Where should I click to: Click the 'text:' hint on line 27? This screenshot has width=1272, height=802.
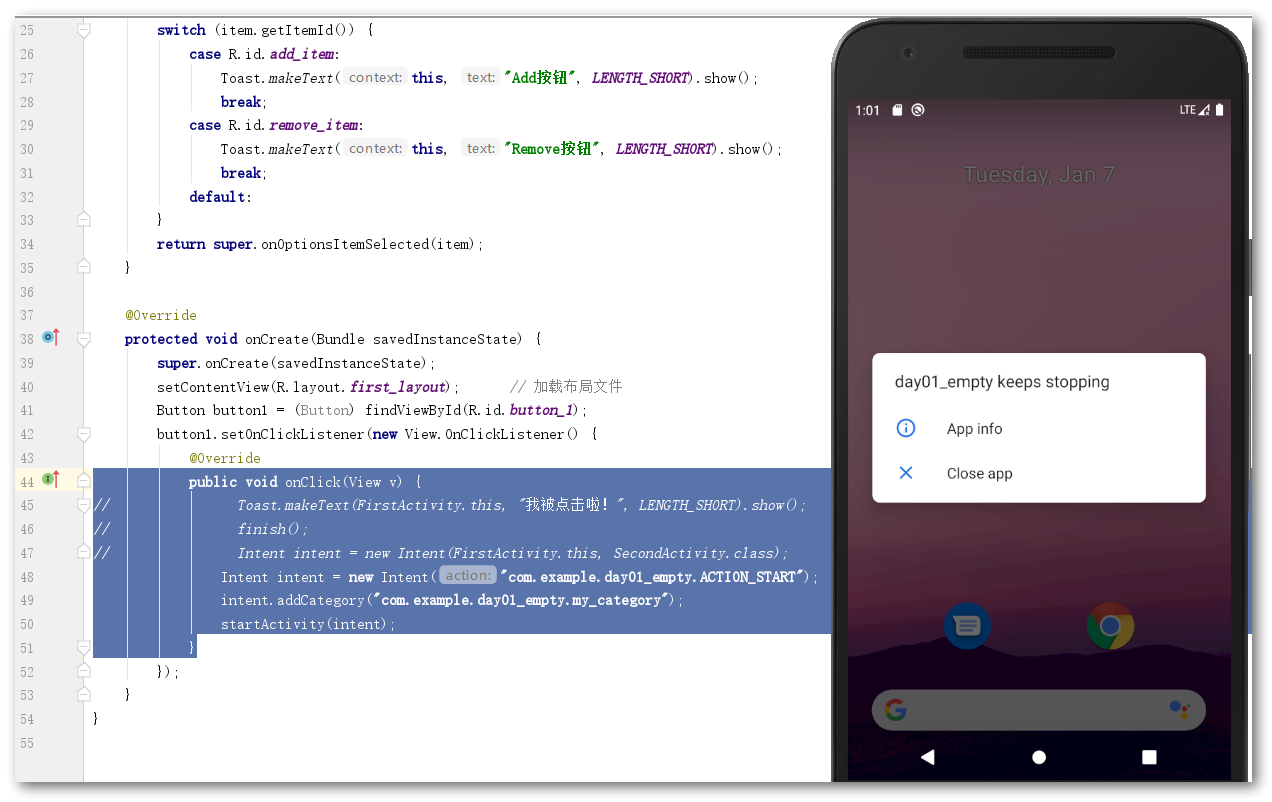tap(481, 77)
